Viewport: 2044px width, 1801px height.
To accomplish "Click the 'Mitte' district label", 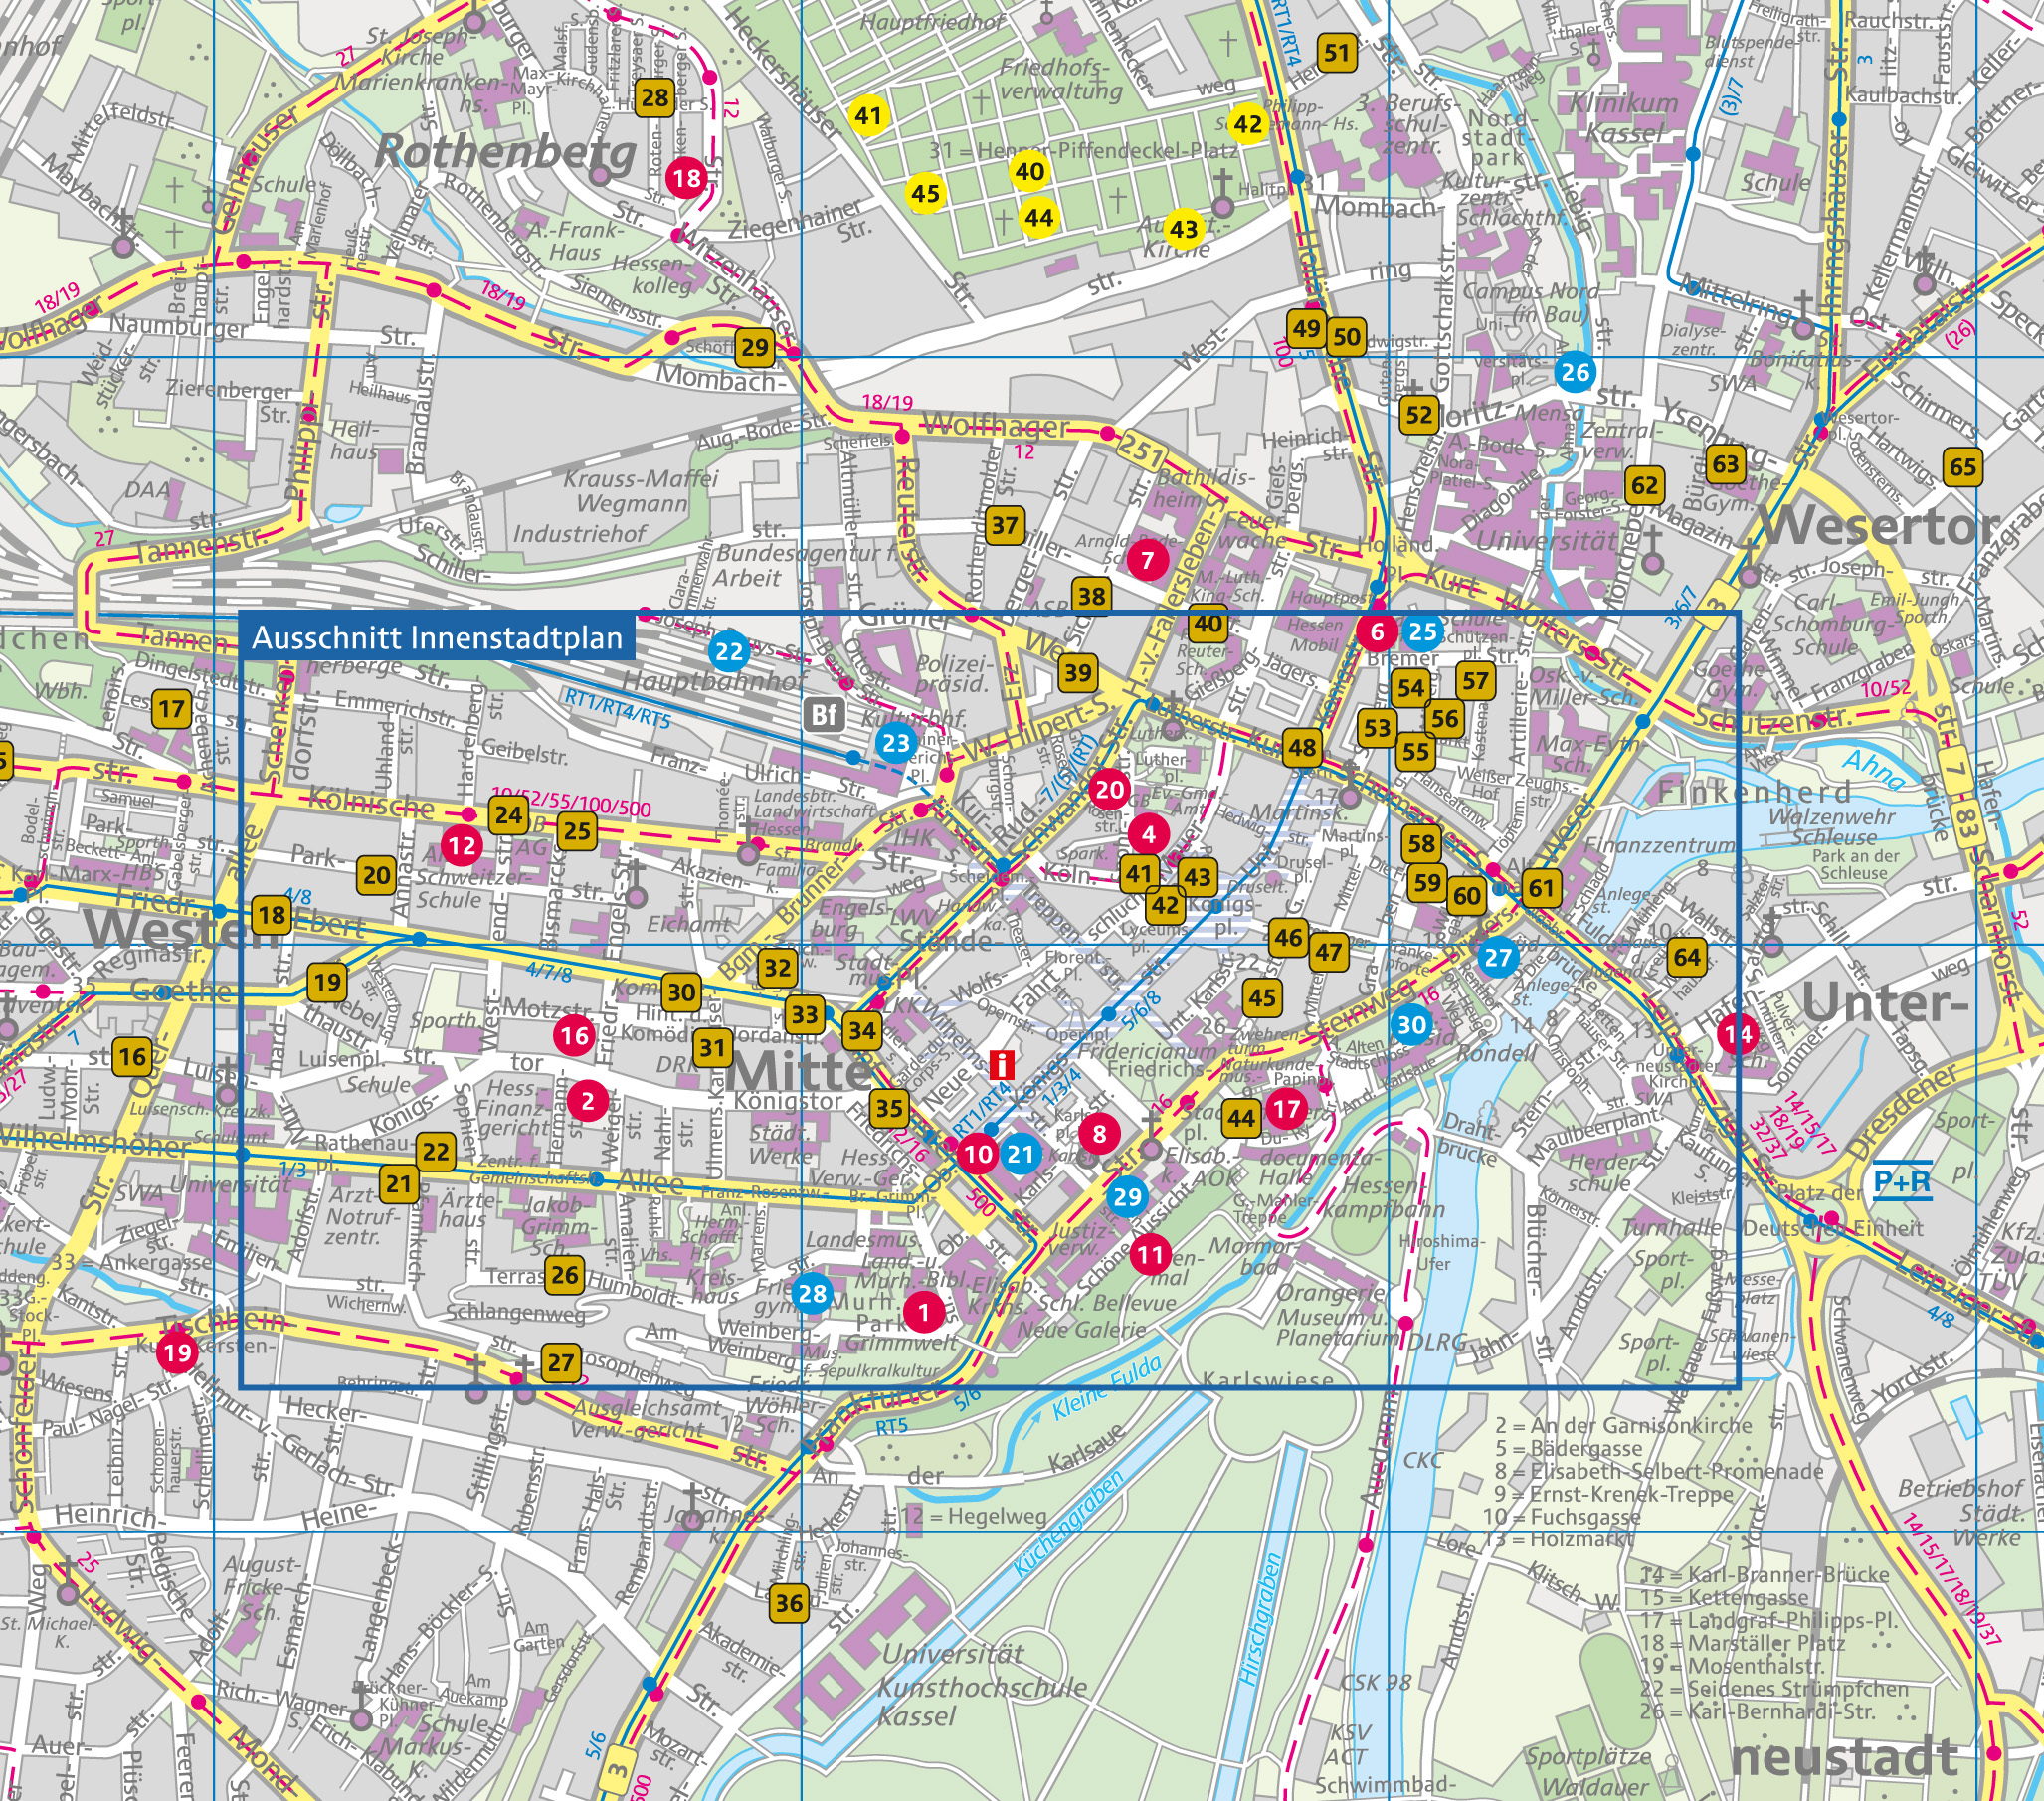I will [798, 1072].
